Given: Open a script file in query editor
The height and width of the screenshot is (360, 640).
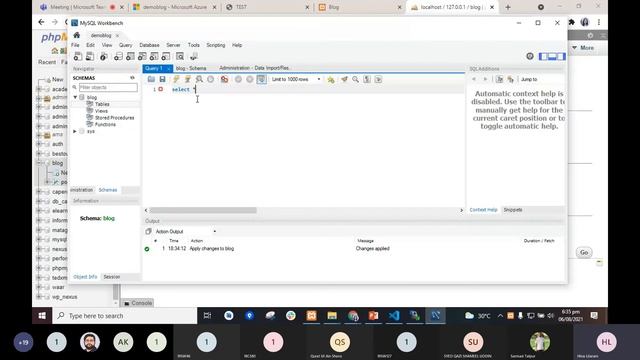Looking at the screenshot, I should [151, 79].
